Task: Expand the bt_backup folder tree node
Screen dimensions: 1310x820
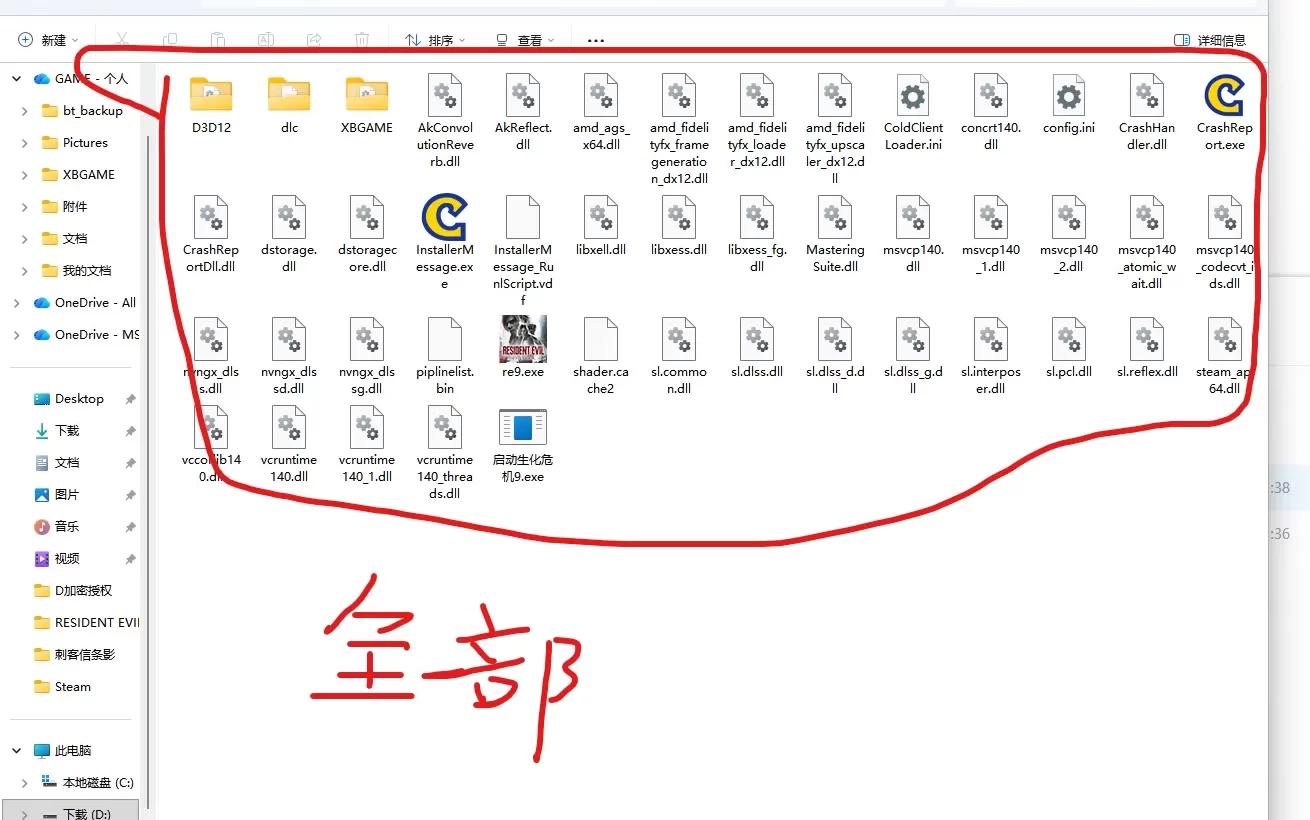Action: [24, 111]
